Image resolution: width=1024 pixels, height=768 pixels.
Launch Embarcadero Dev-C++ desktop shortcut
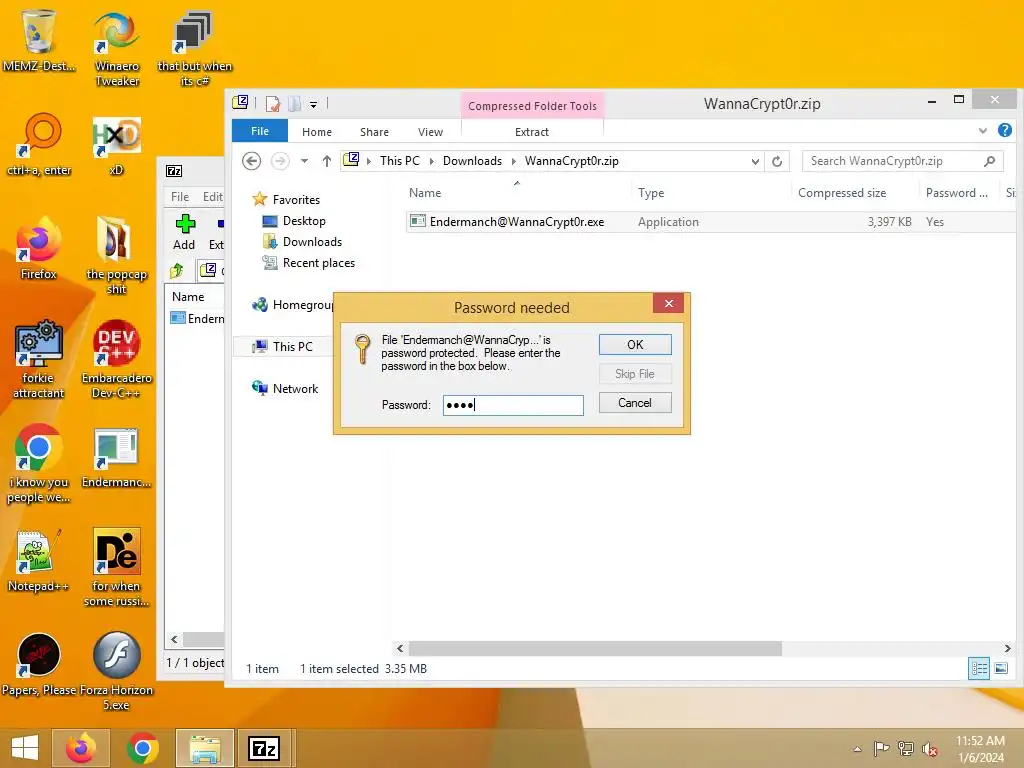[x=116, y=359]
